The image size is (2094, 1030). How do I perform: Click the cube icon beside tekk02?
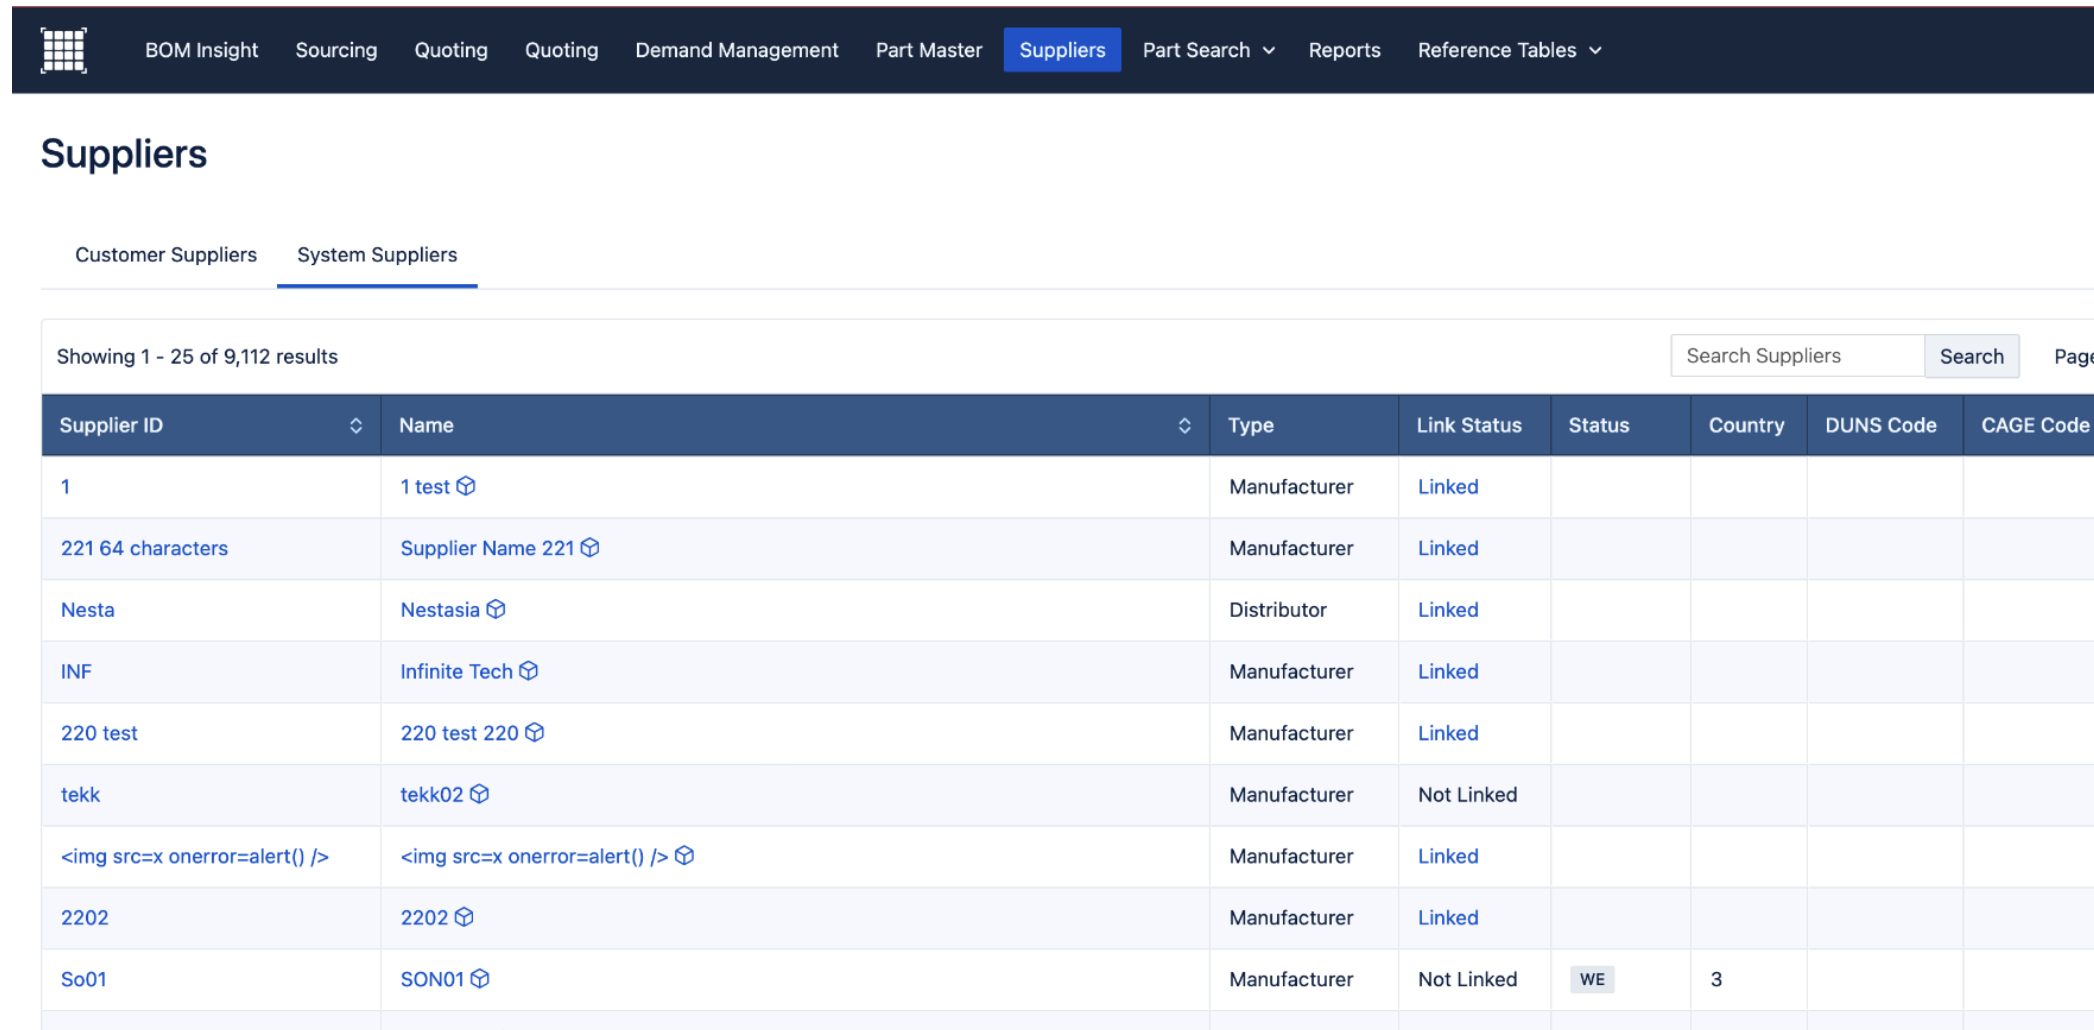[x=480, y=794]
